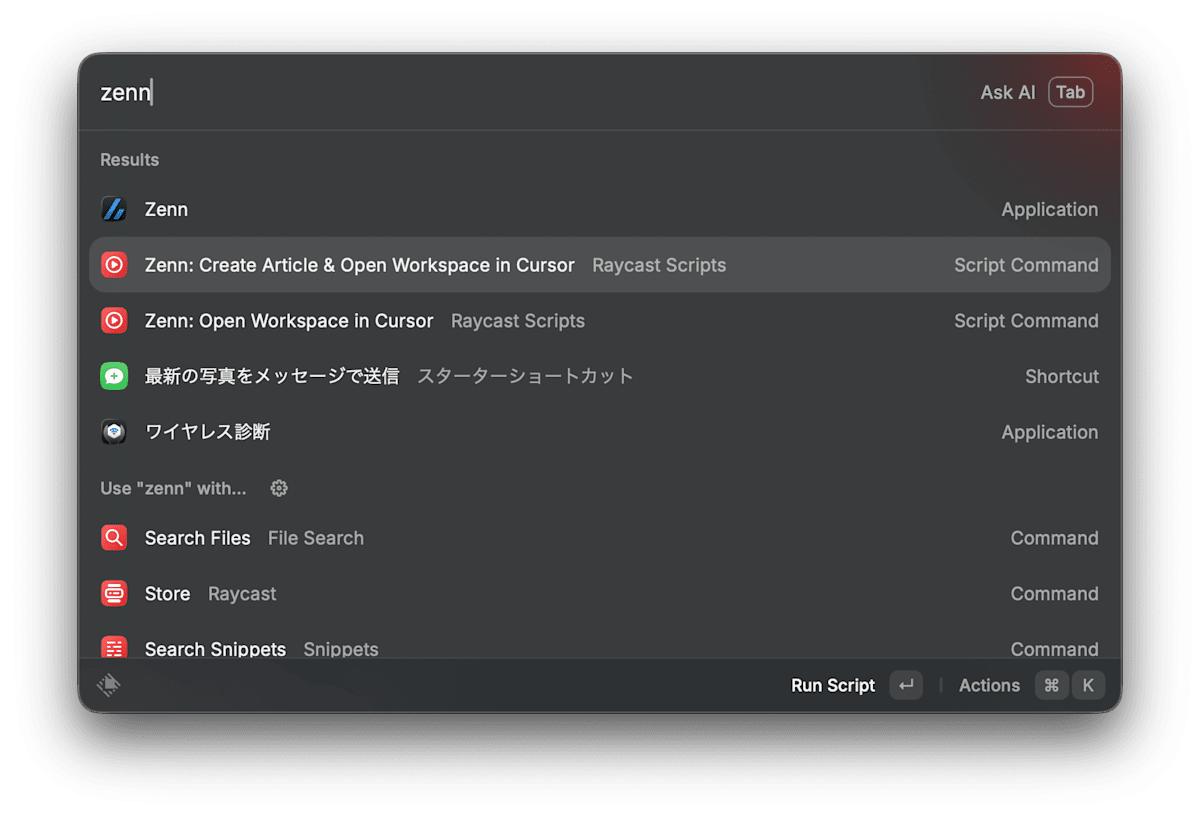Click Command label on Store row
The image size is (1200, 816).
coord(1054,594)
